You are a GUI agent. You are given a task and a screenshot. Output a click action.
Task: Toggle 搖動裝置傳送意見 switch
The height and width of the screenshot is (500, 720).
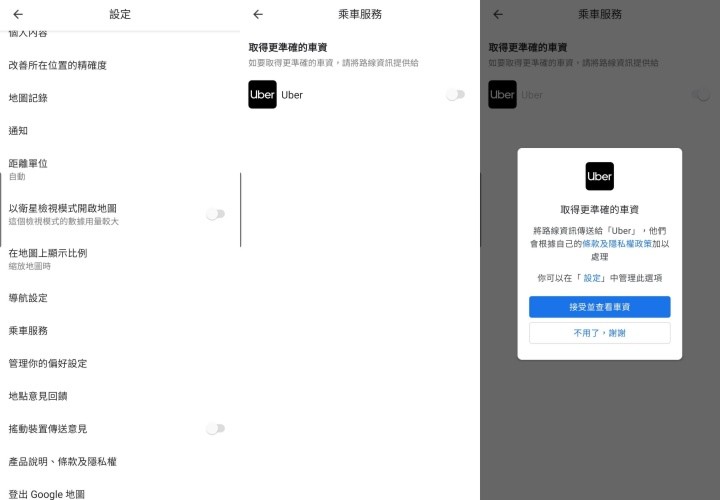point(215,429)
